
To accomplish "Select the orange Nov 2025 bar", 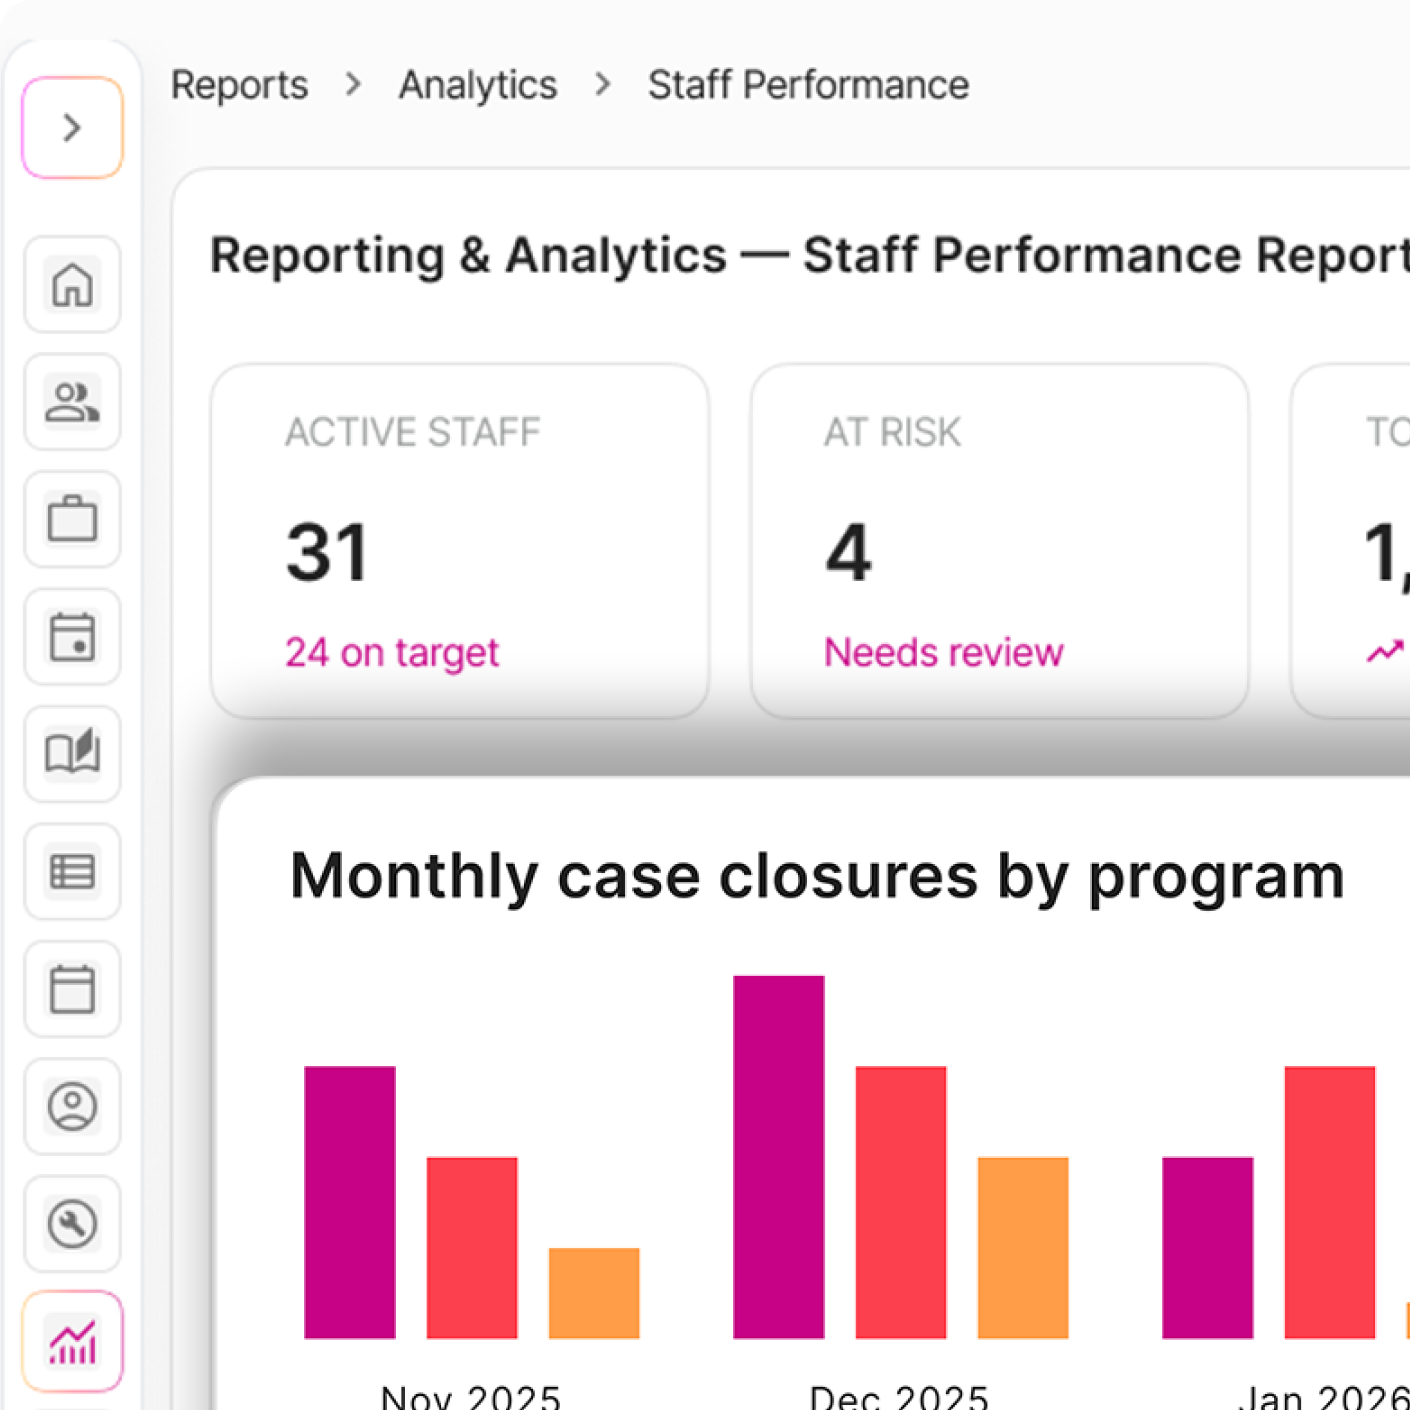I will [x=594, y=1295].
